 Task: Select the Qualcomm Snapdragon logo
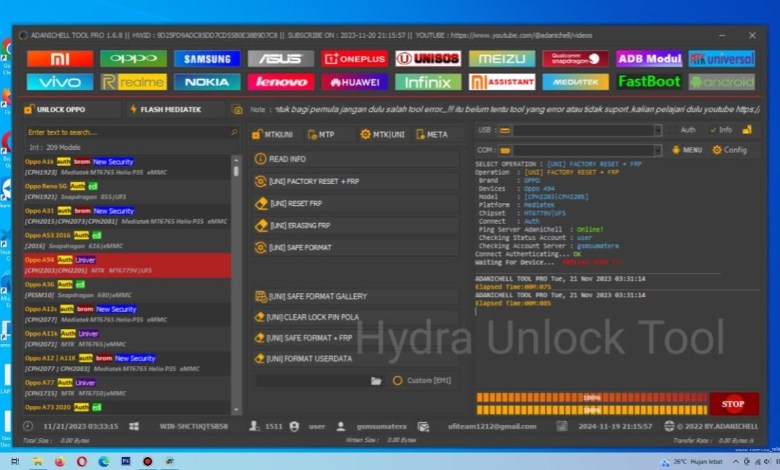[x=575, y=58]
